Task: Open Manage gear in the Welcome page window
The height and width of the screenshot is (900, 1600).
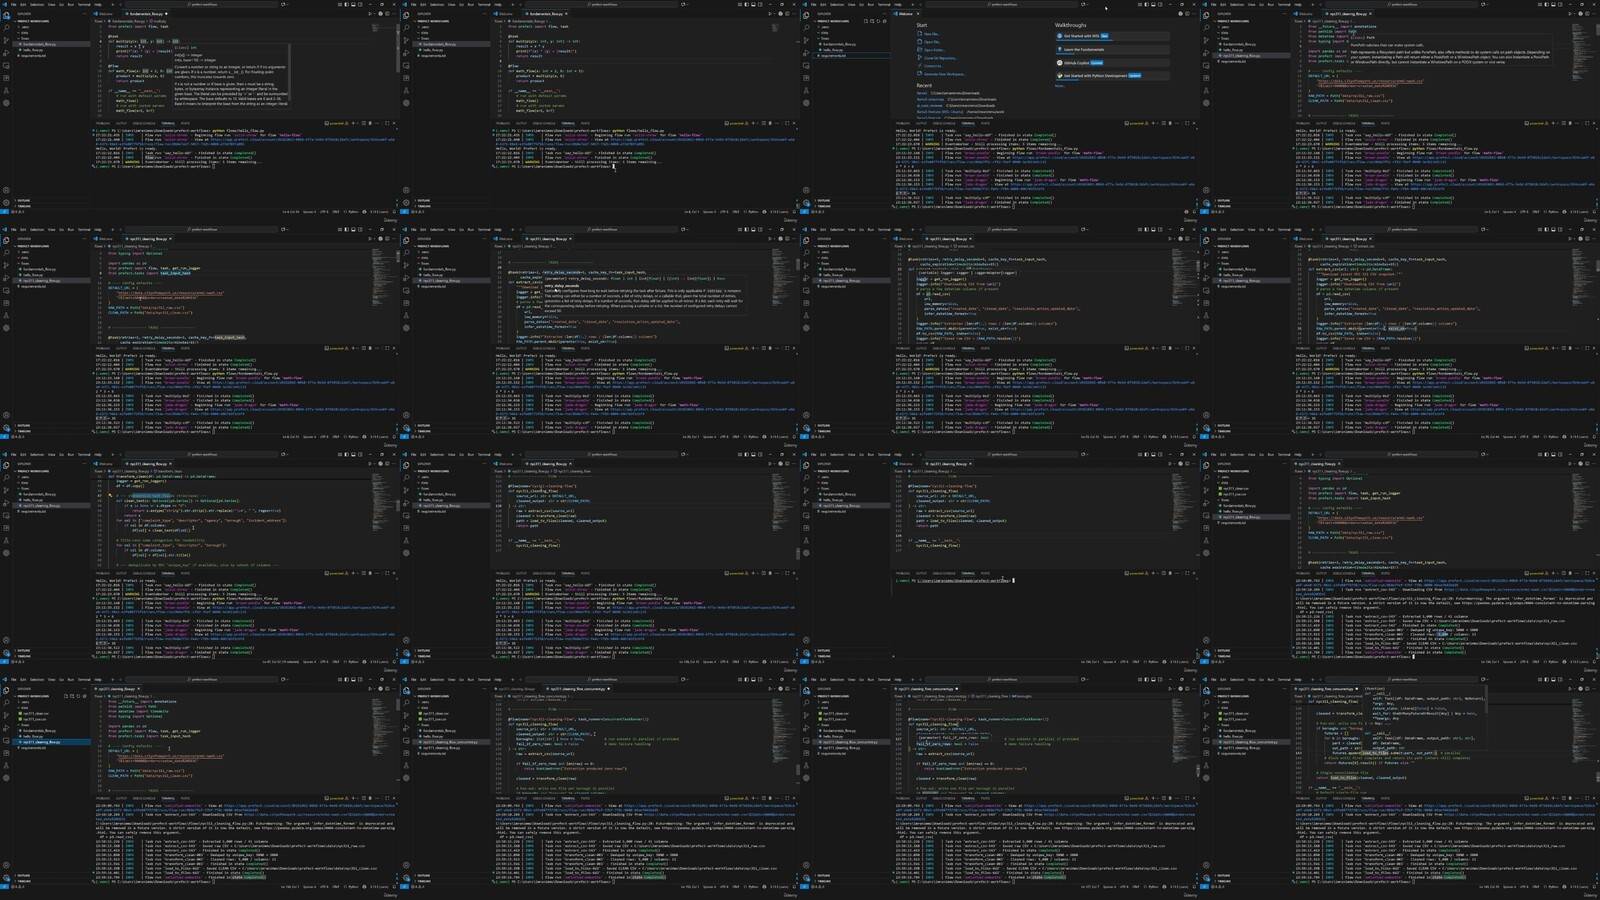Action: tap(806, 203)
